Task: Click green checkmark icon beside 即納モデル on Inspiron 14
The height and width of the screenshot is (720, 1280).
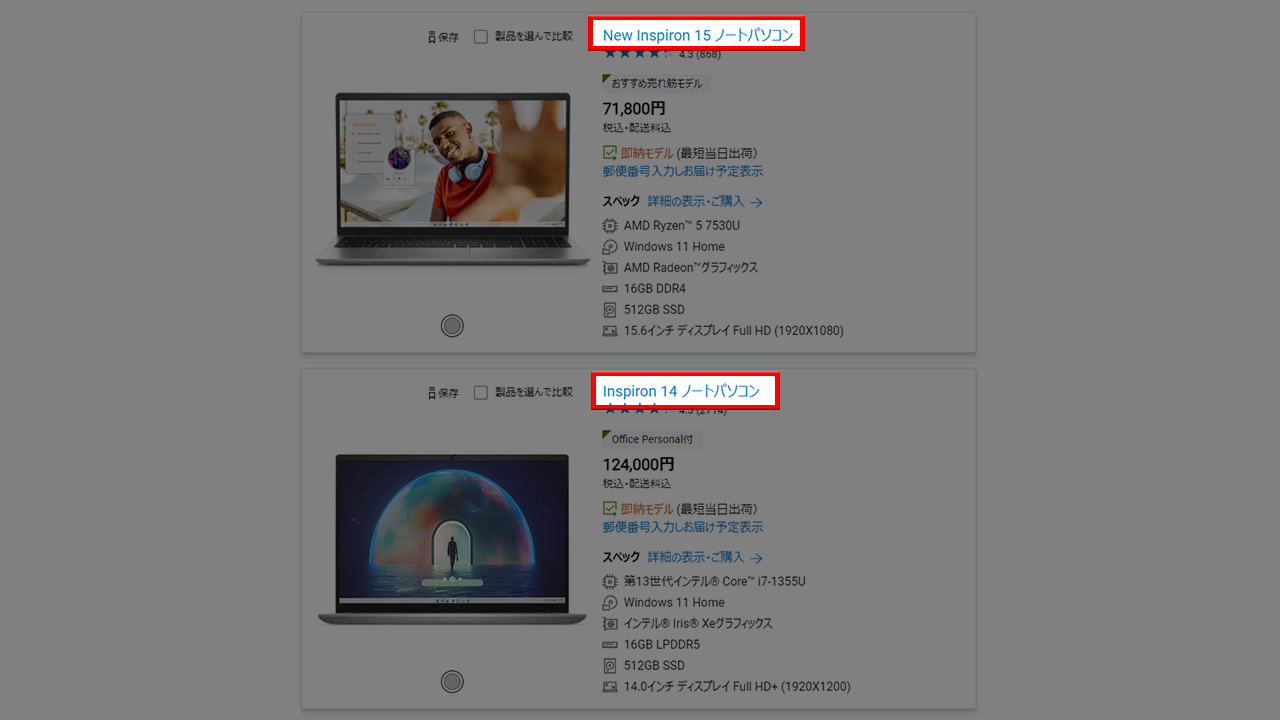Action: (x=610, y=509)
